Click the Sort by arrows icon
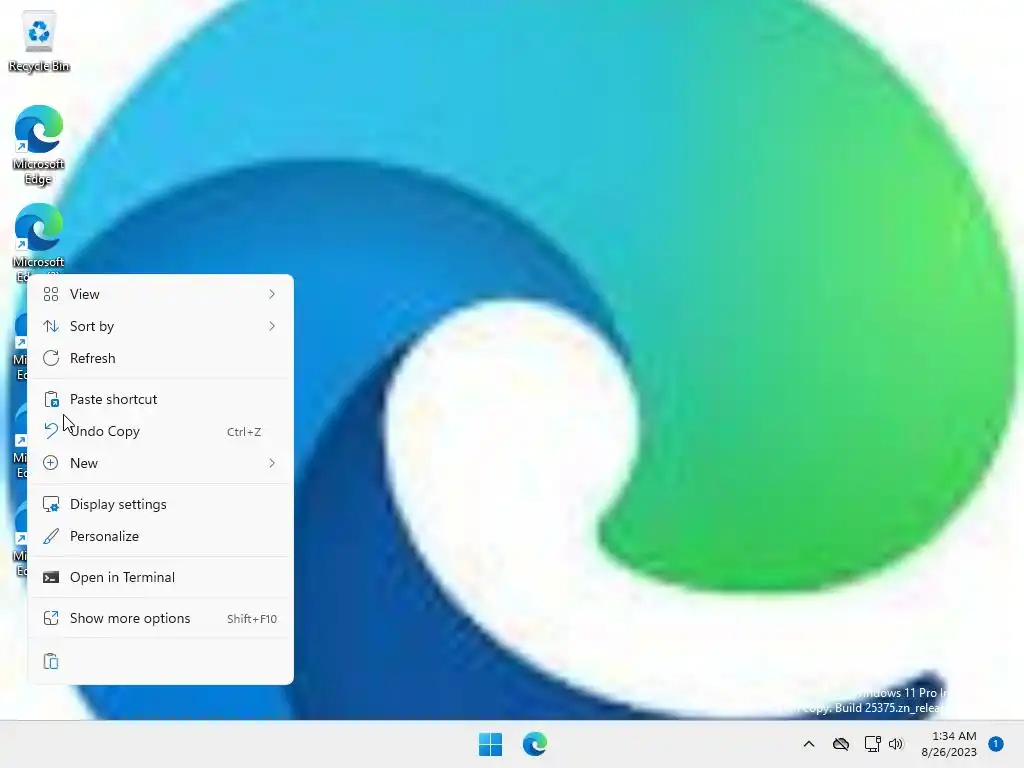1024x768 pixels. 51,326
